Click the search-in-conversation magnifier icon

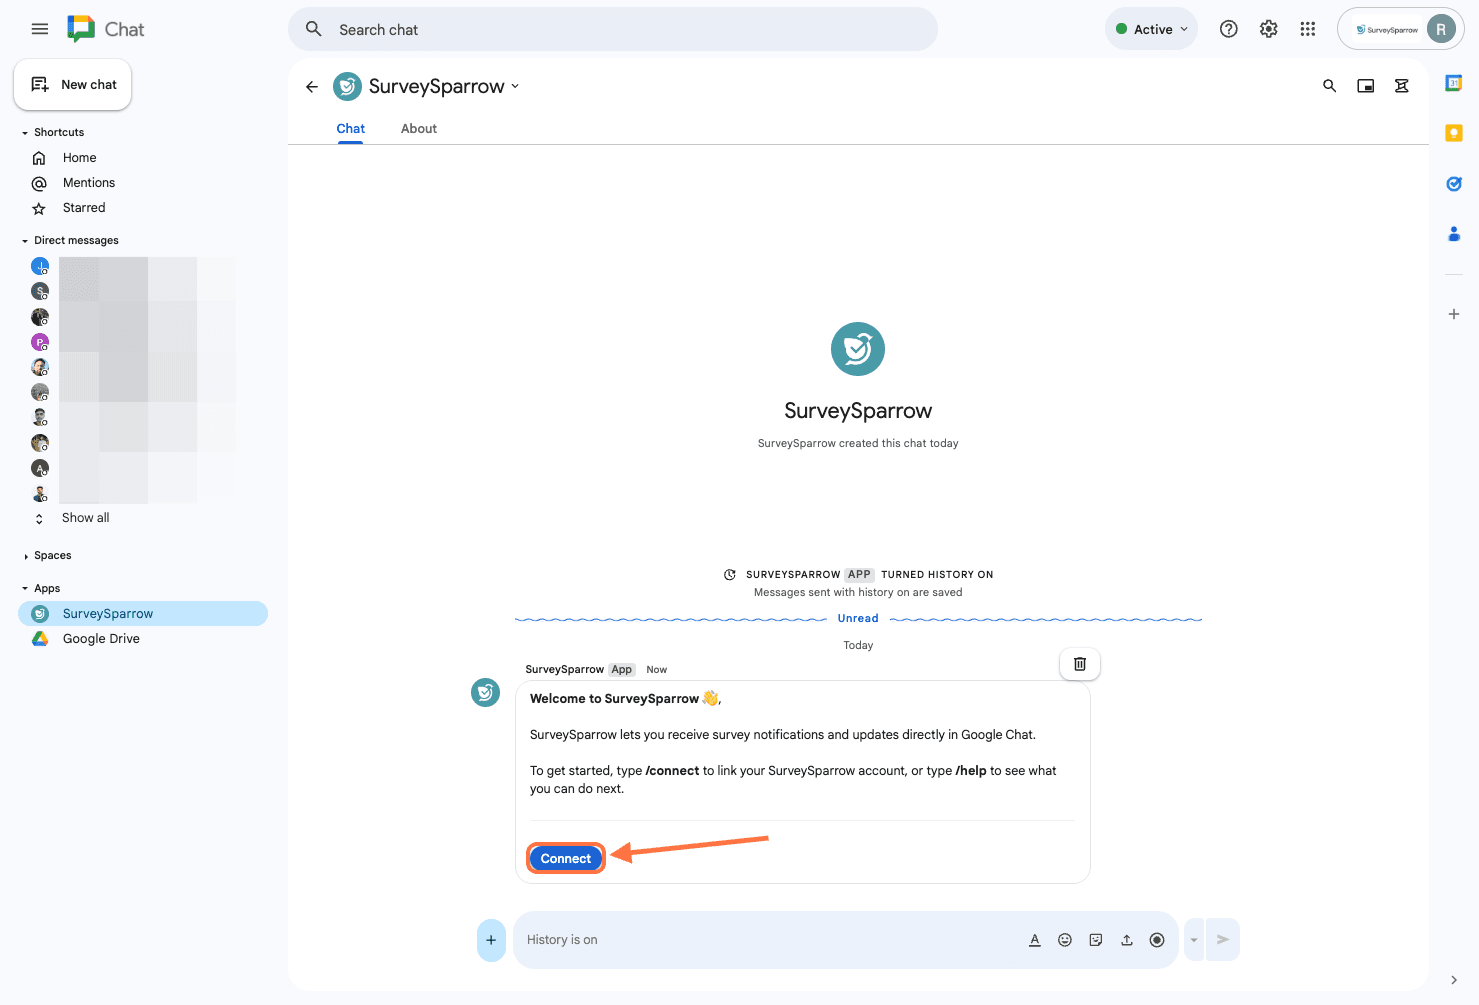(1330, 86)
